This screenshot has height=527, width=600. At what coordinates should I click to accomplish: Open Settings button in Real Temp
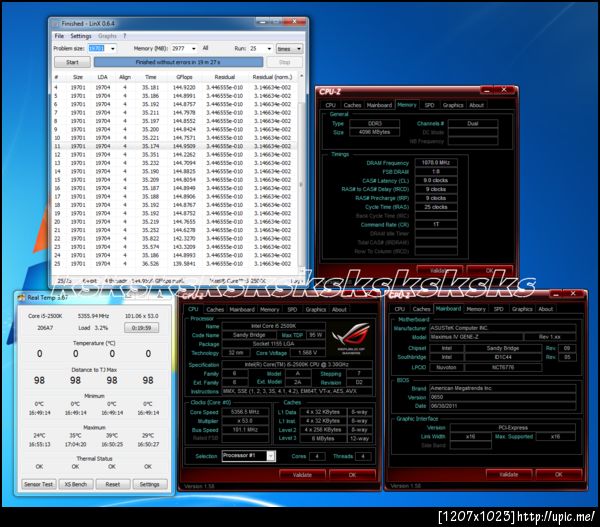(149, 484)
